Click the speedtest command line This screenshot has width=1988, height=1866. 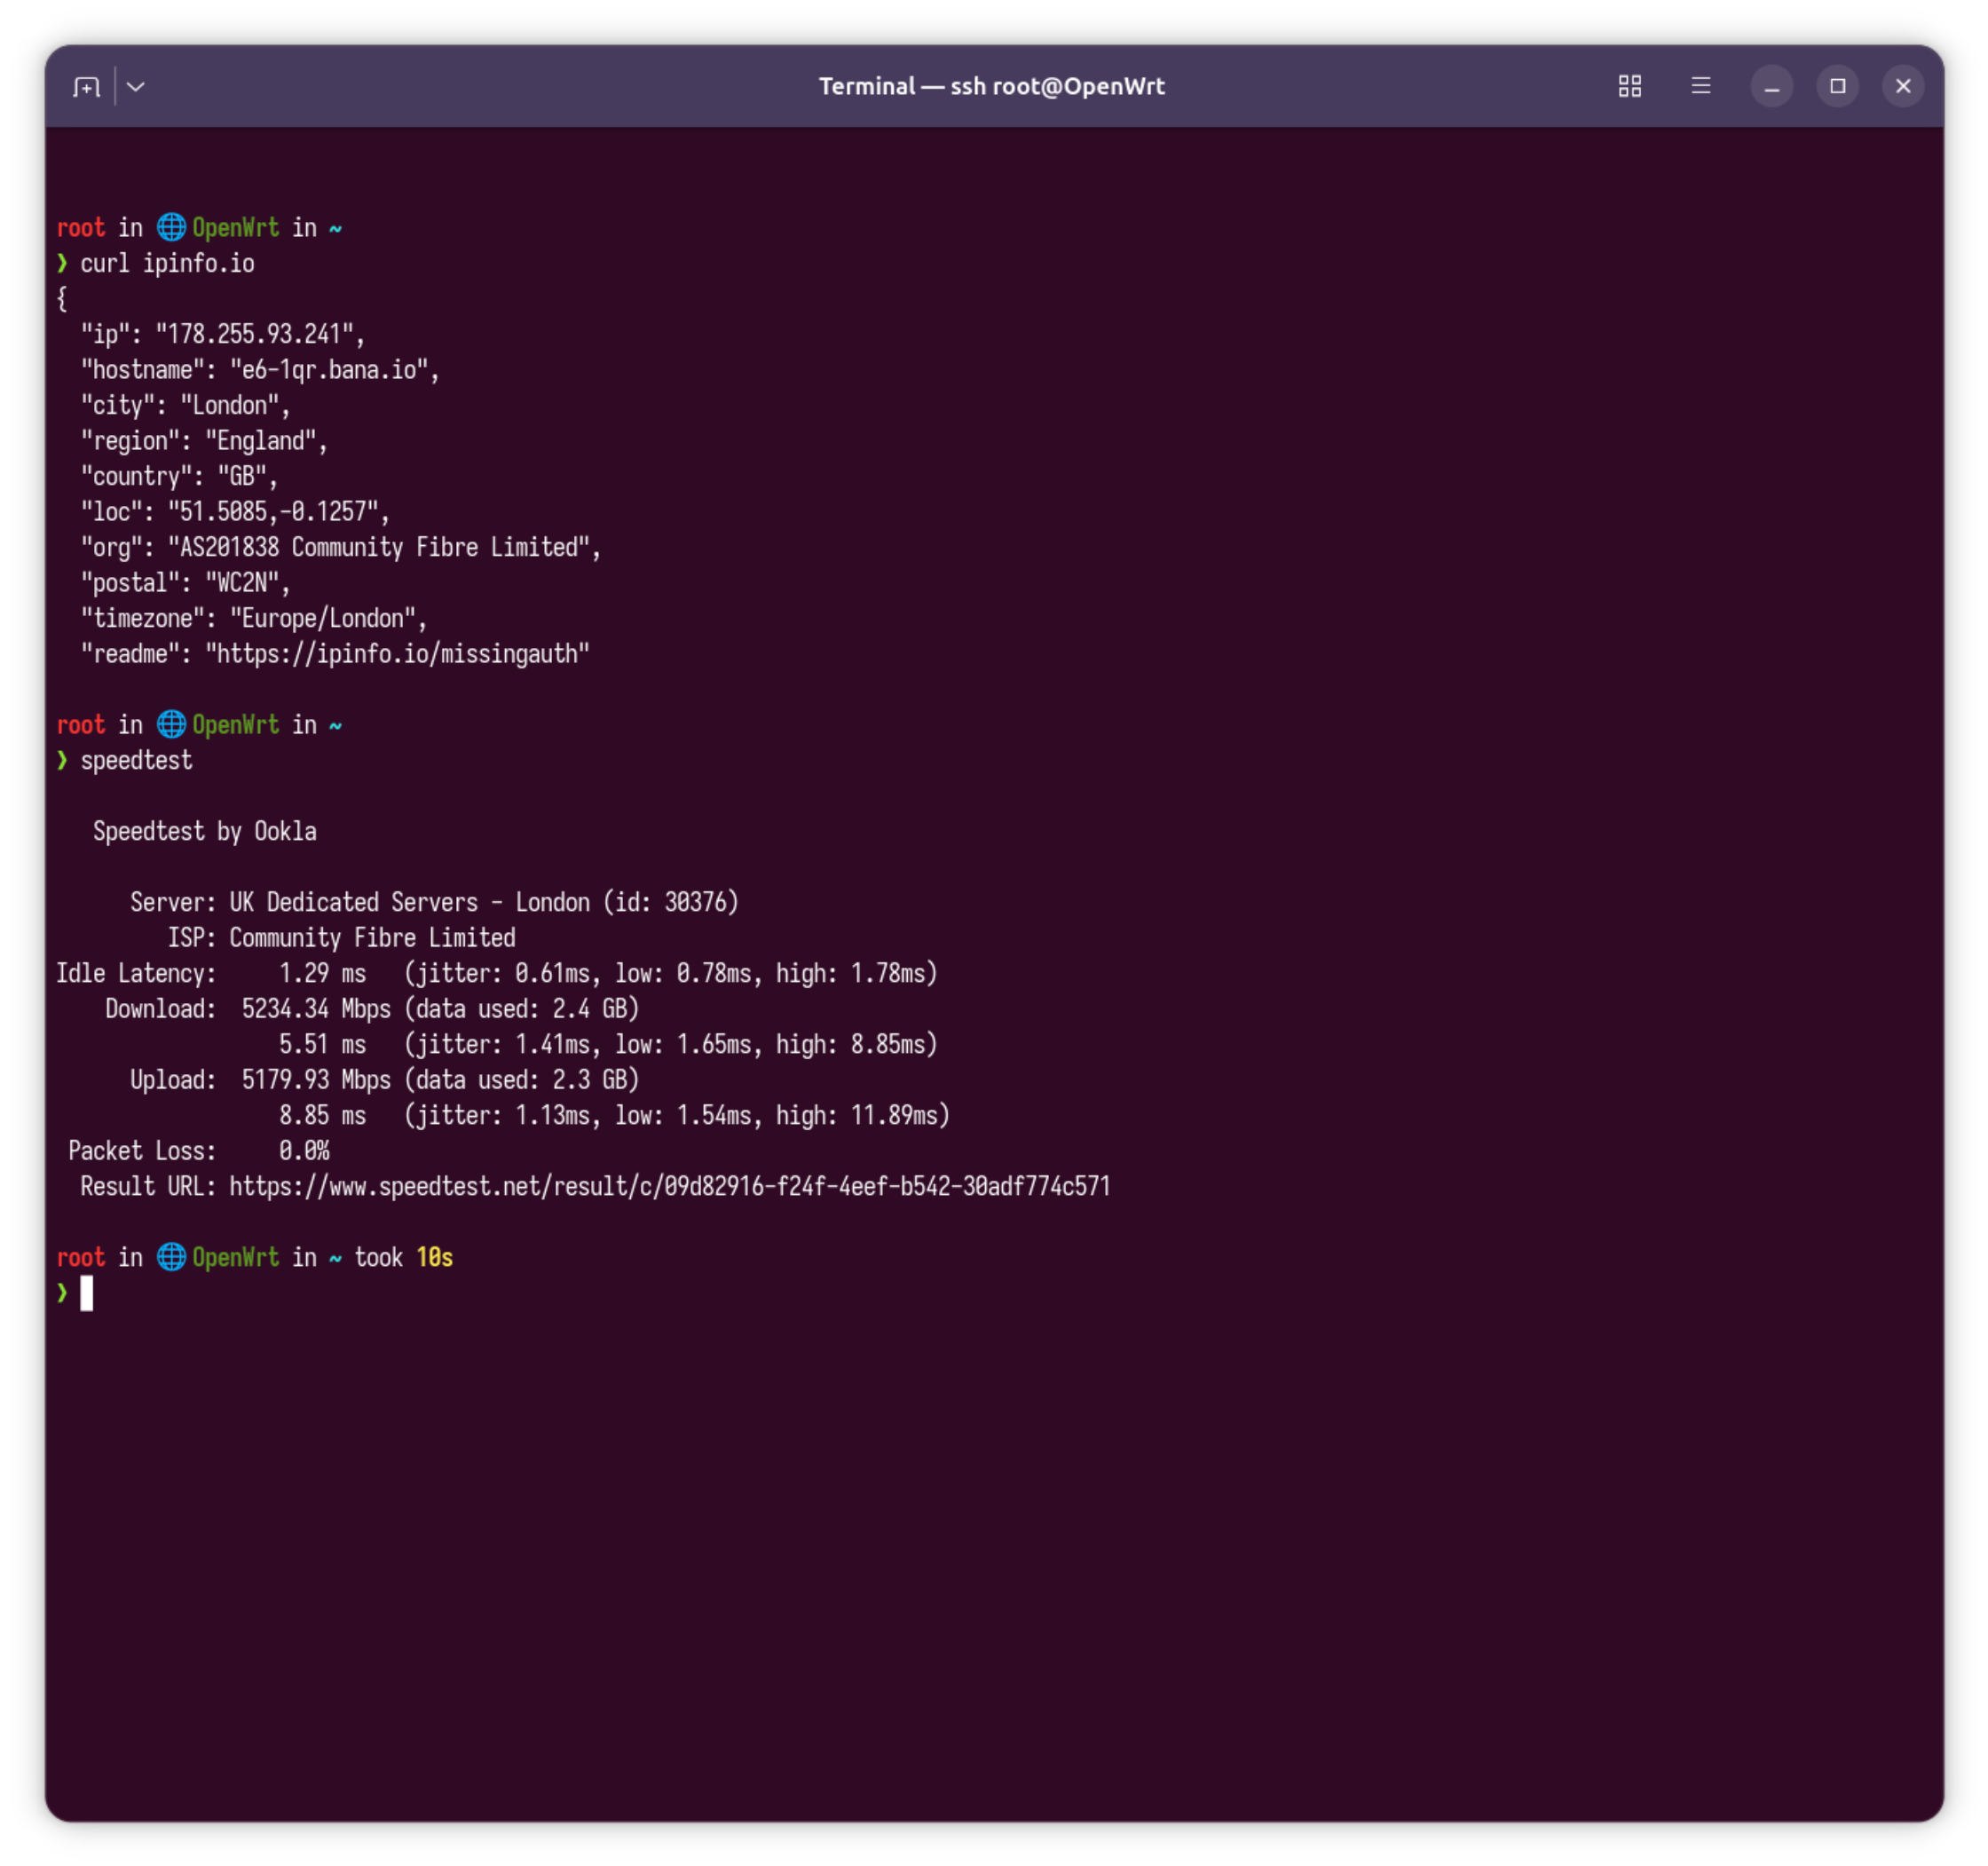point(136,761)
